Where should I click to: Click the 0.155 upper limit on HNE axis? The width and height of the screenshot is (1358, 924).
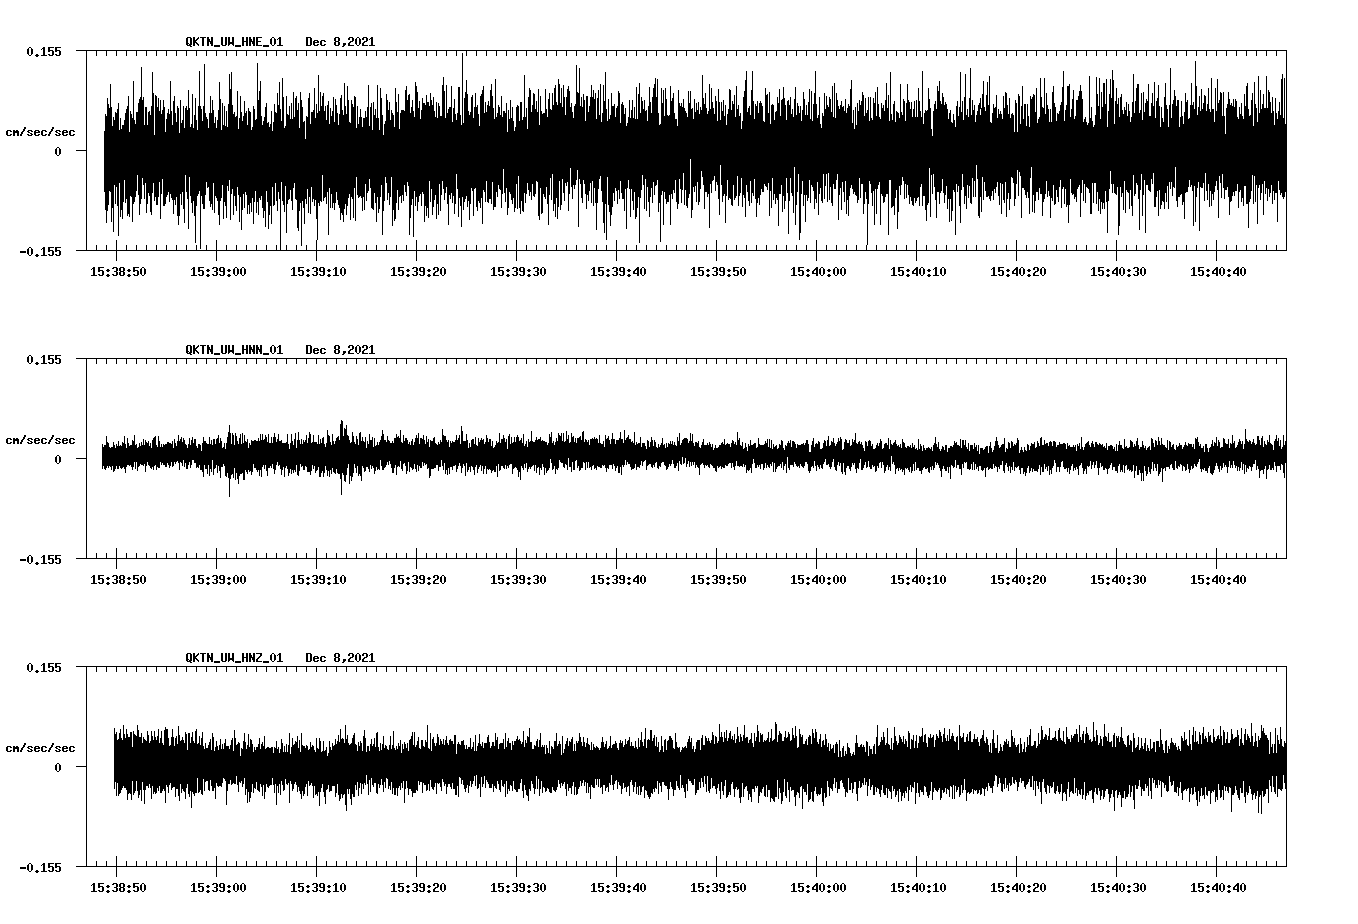click(x=43, y=51)
